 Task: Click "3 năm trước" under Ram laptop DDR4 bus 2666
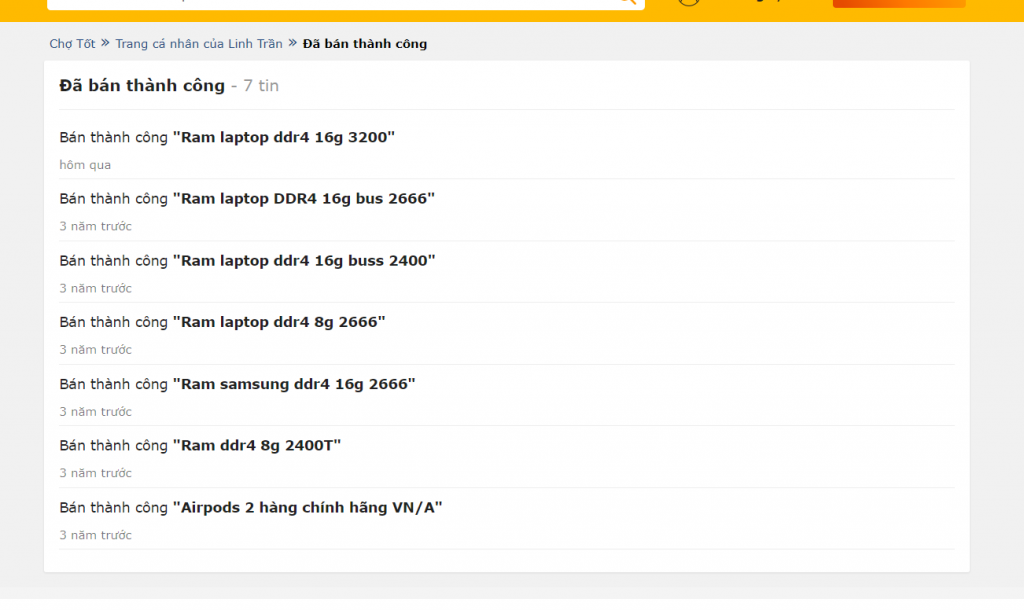pyautogui.click(x=95, y=227)
